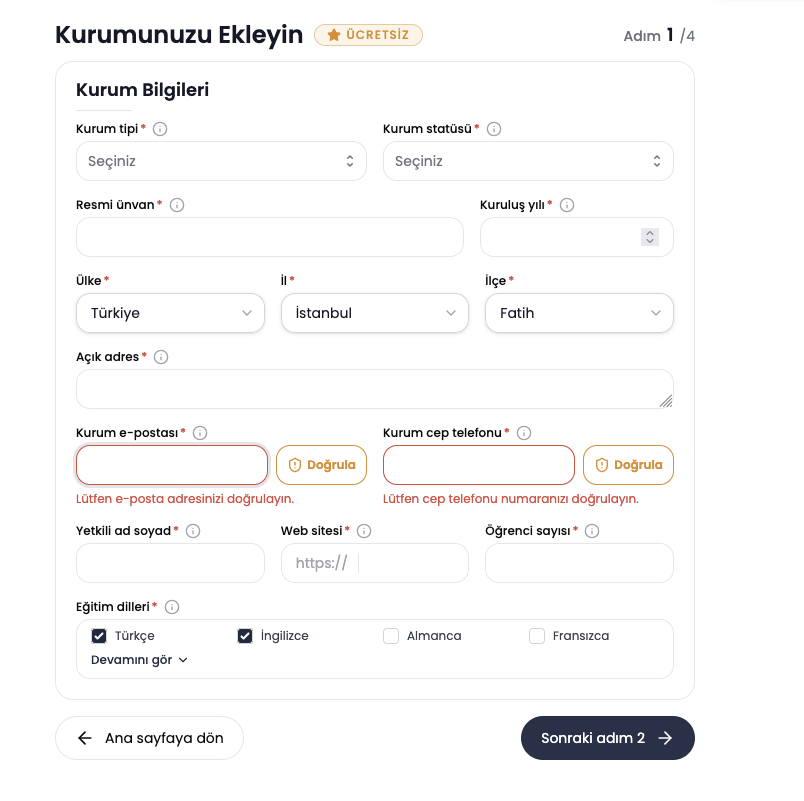Click info icon next to Eğitim dilleri
The image size is (804, 801).
172,607
